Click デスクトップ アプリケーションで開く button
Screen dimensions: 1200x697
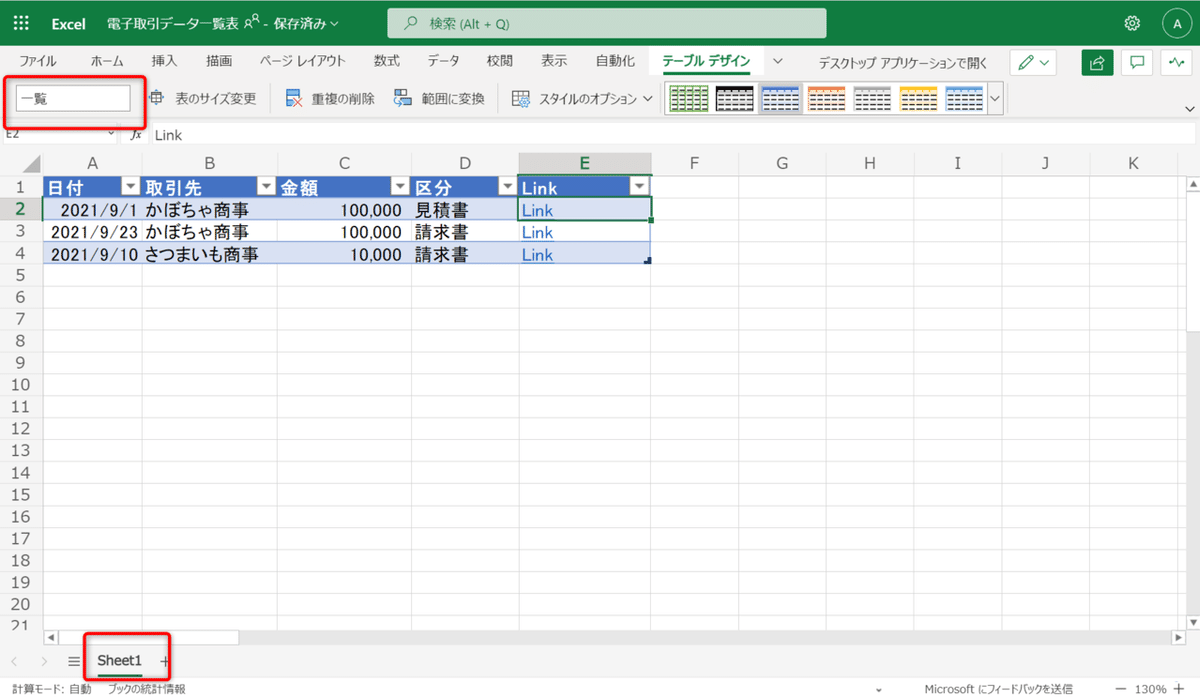click(x=902, y=62)
